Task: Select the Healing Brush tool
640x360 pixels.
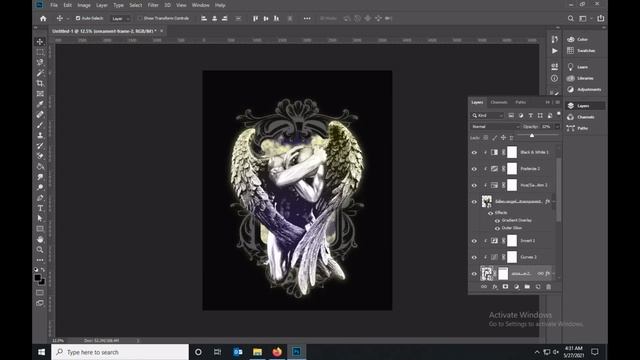Action: 40,115
